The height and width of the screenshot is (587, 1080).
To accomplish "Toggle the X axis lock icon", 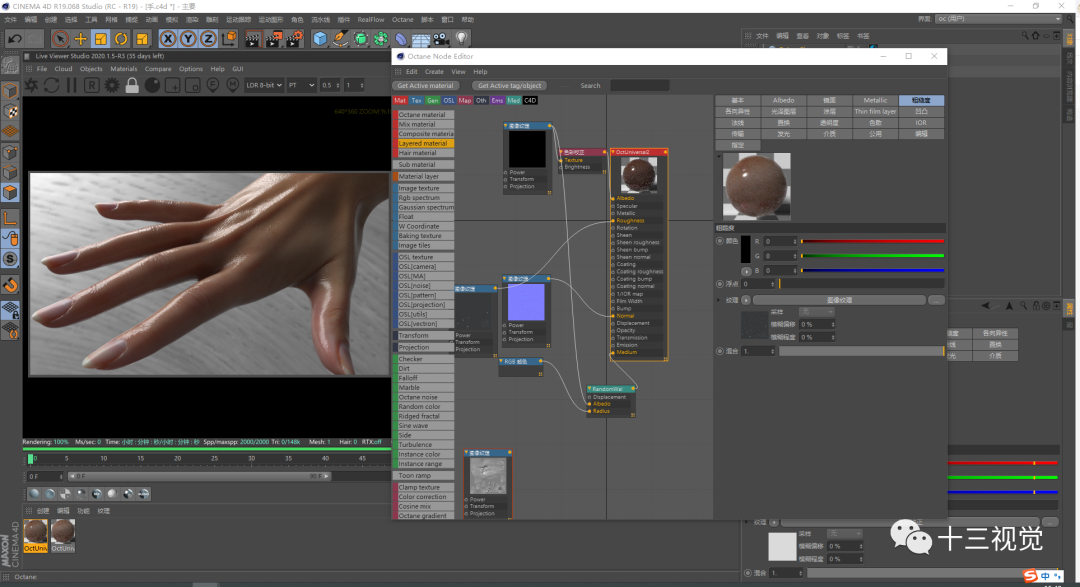I will point(167,39).
